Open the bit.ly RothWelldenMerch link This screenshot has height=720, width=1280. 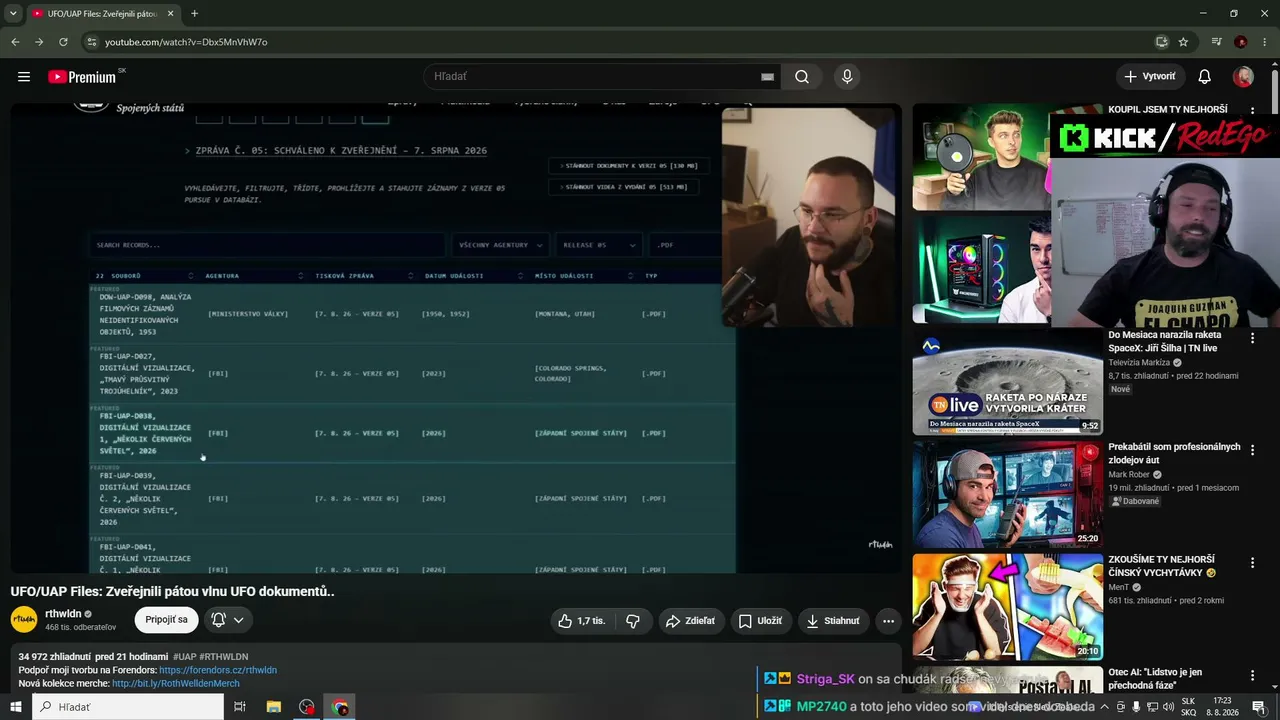click(x=176, y=684)
